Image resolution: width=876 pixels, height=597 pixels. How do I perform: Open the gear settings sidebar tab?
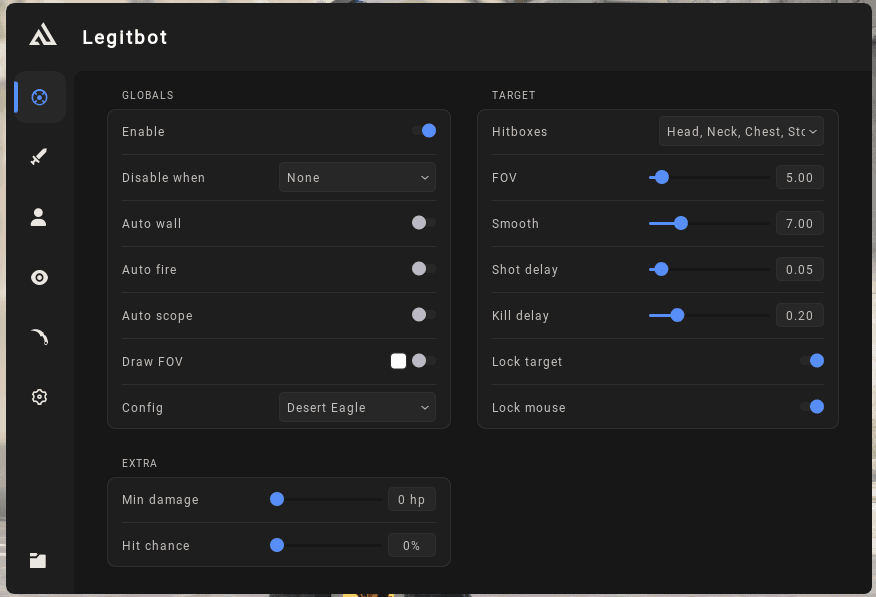(x=39, y=397)
